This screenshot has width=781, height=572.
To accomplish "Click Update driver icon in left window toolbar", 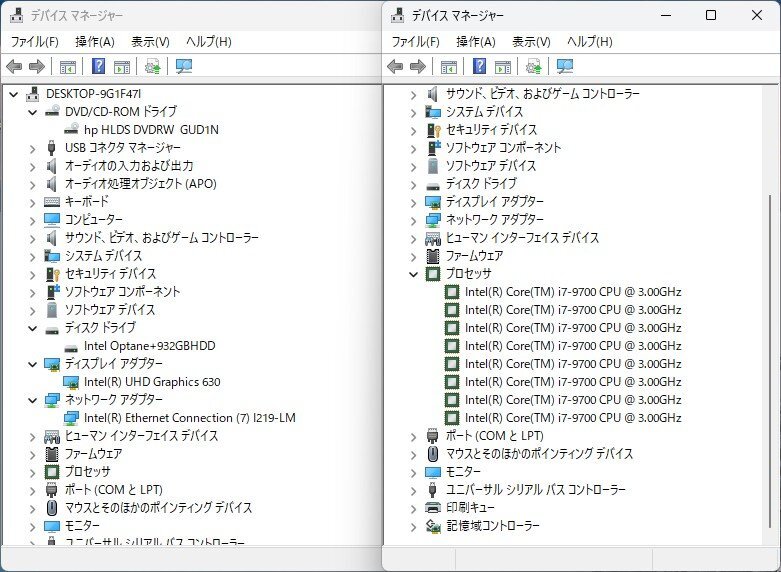I will (x=152, y=66).
